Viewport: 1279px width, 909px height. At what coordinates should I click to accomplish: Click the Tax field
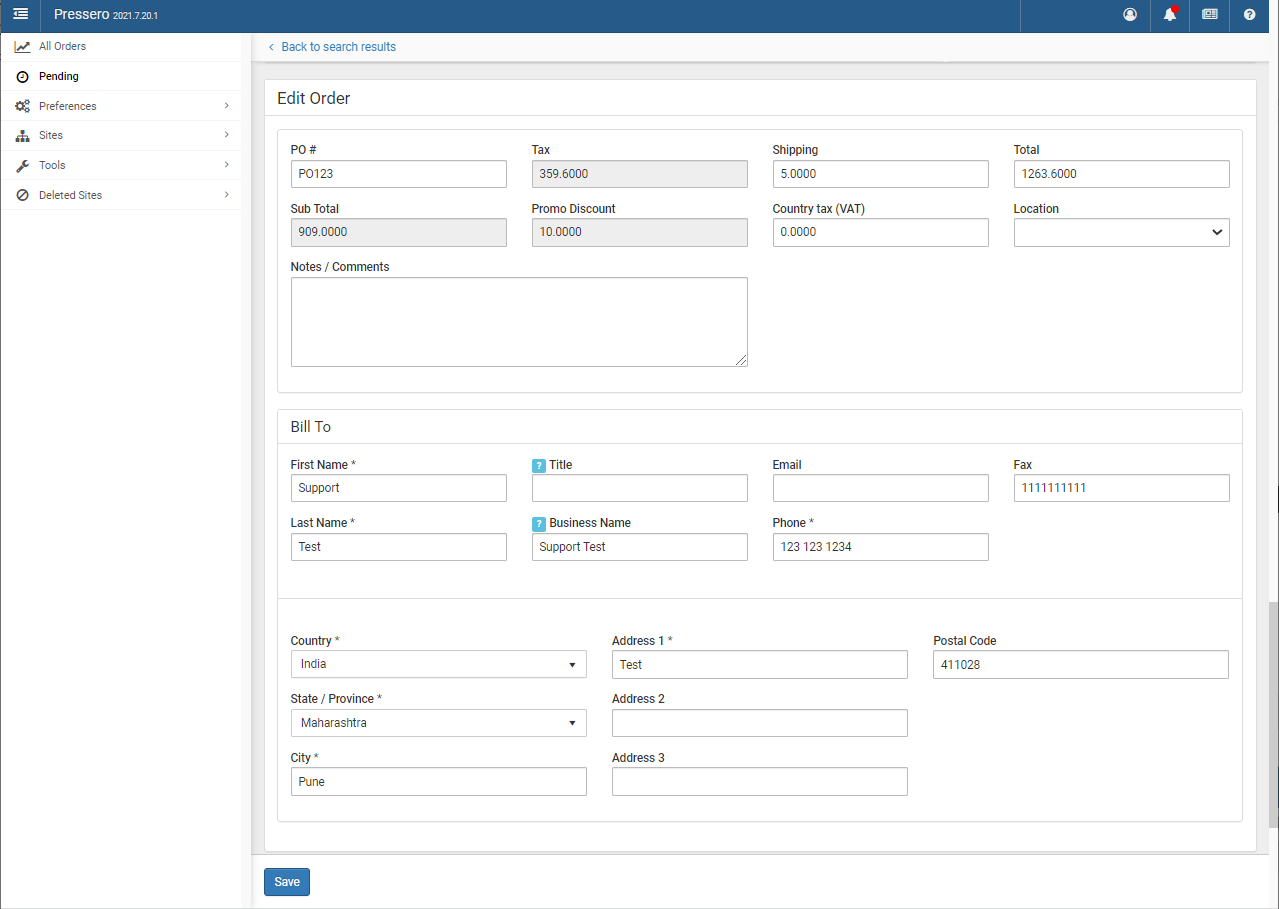639,174
